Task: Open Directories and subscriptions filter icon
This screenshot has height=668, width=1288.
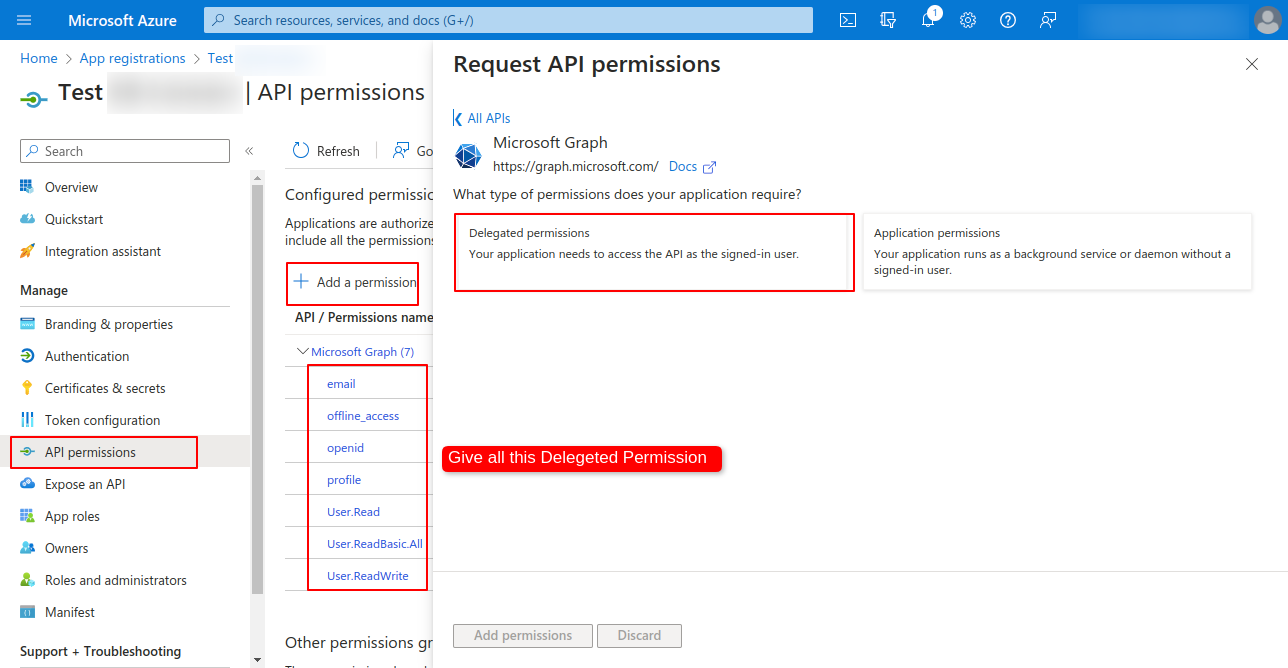Action: coord(888,20)
